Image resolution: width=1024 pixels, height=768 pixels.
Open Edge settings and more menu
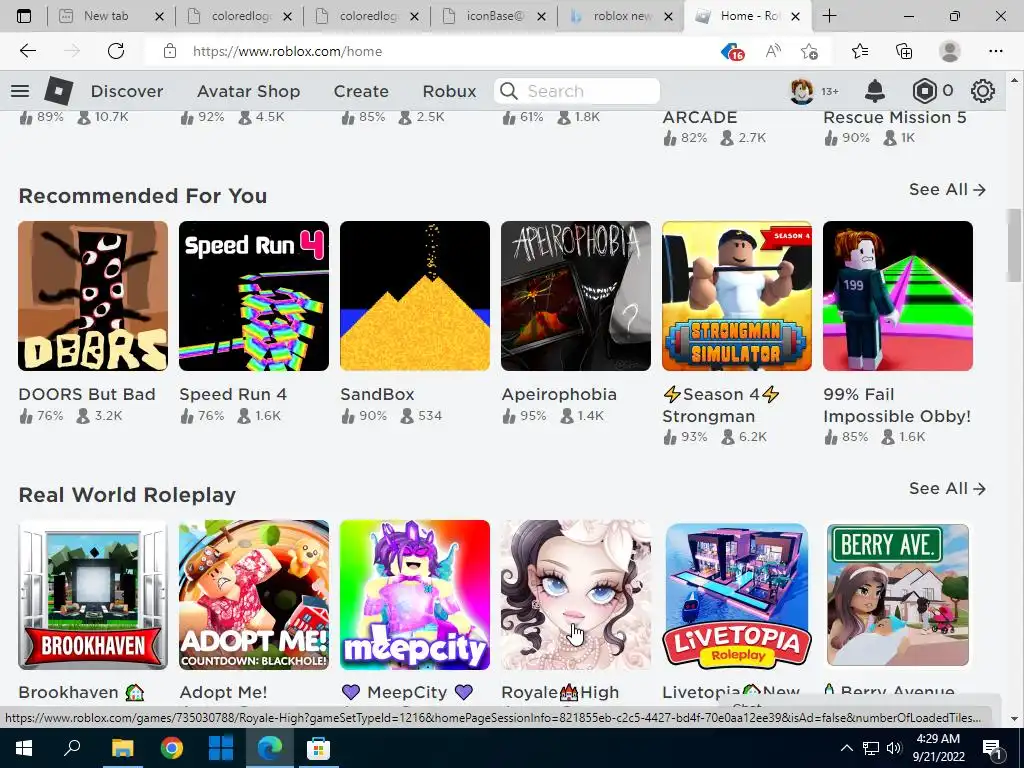tap(995, 51)
